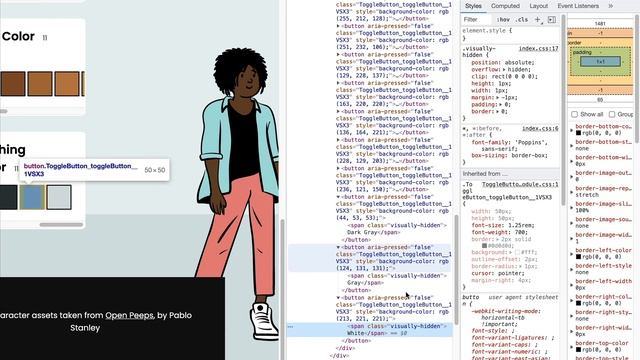Select the Dark Gray clothing color swatch
The width and height of the screenshot is (640, 360).
pos(9,197)
